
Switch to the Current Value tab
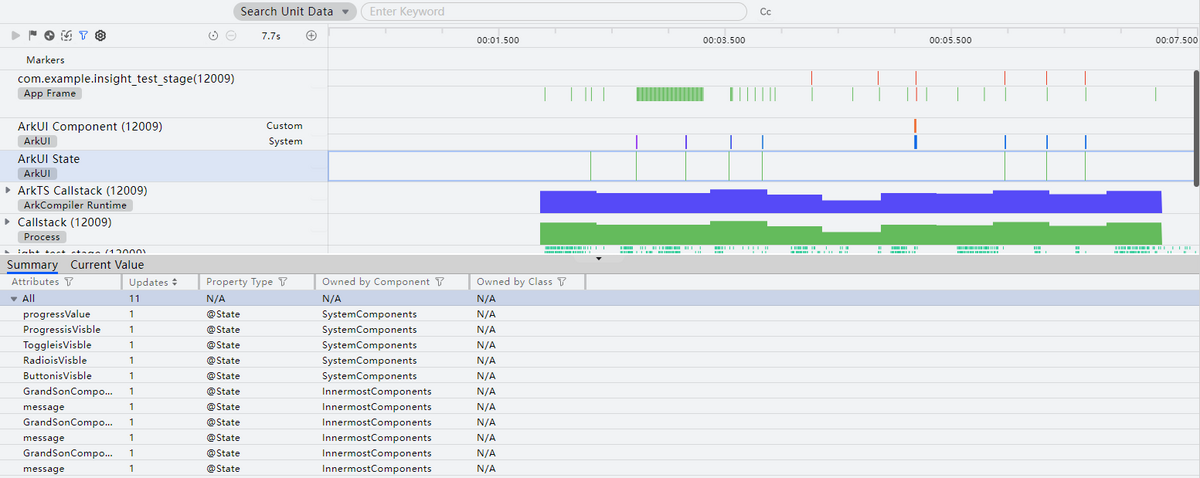click(107, 265)
